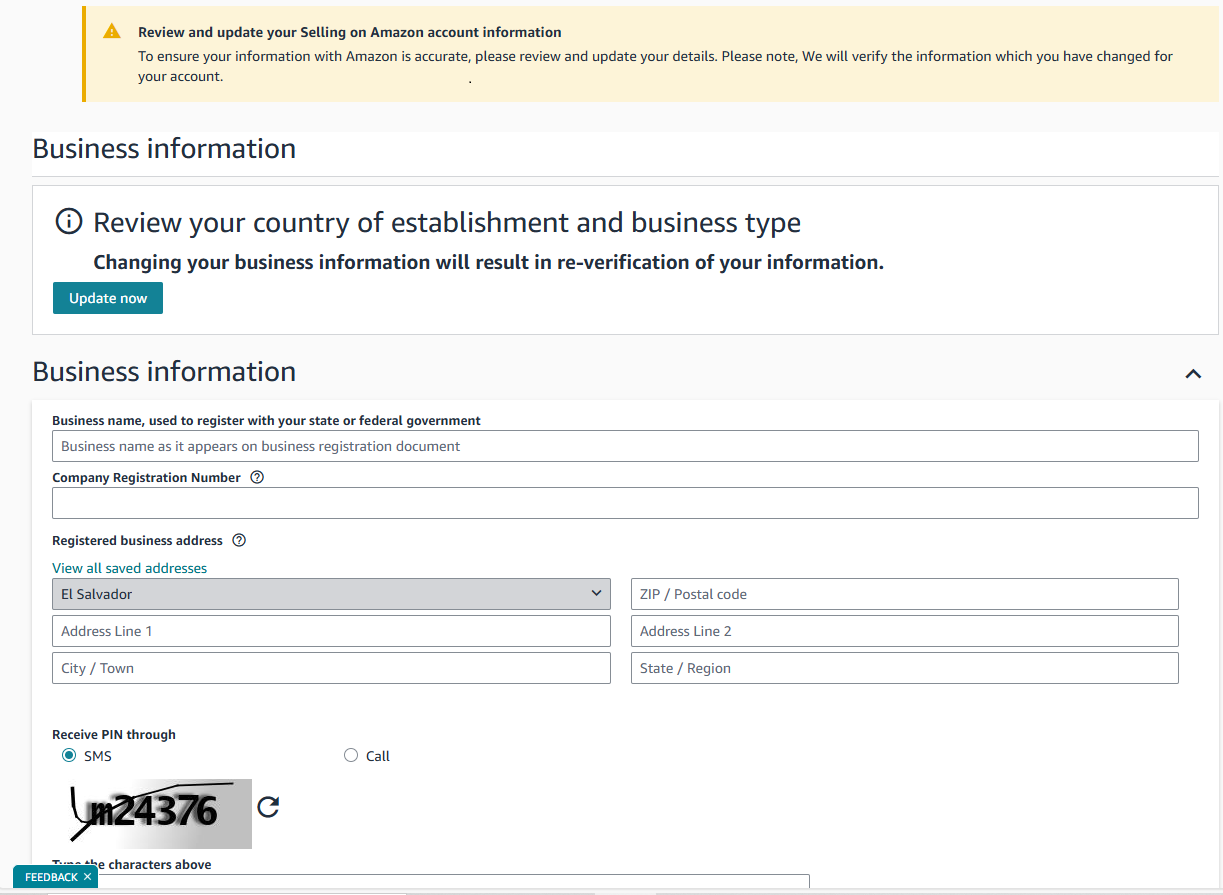Click the ZIP / Postal code field
Image resolution: width=1223 pixels, height=895 pixels.
(x=905, y=594)
